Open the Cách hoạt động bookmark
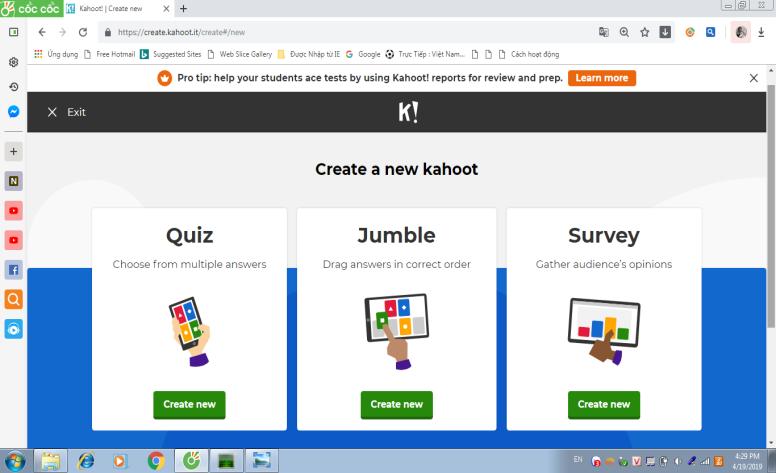776x473 pixels. 529,54
